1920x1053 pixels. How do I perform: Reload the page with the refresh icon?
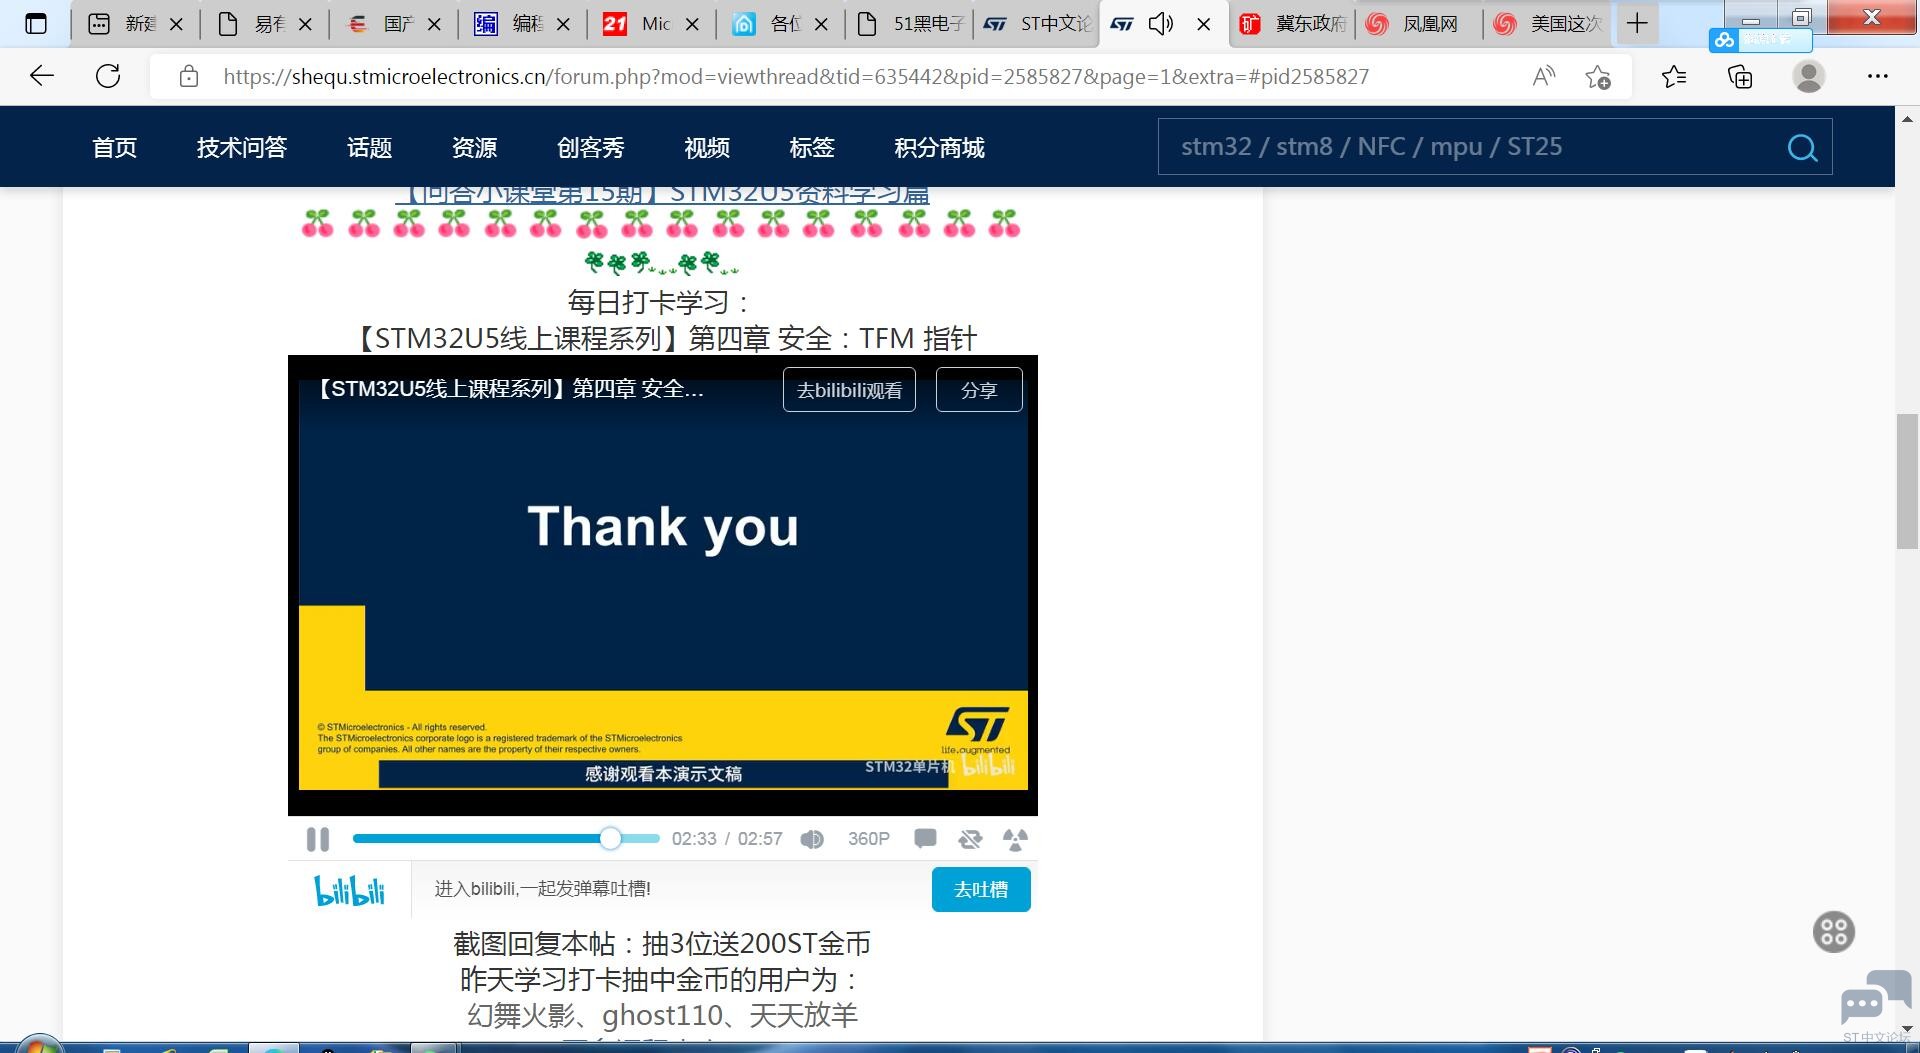tap(108, 76)
